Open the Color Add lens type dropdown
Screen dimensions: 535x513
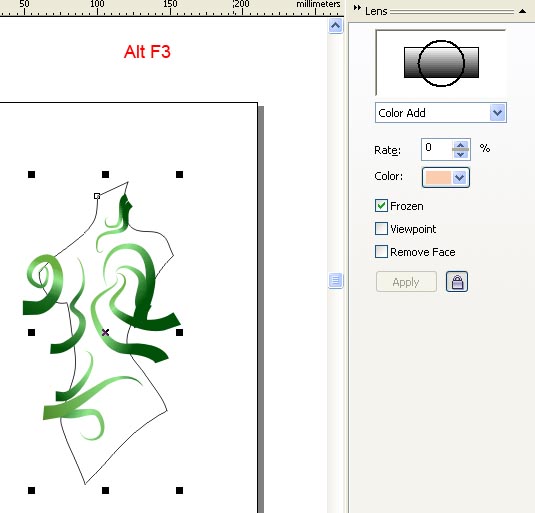point(497,113)
